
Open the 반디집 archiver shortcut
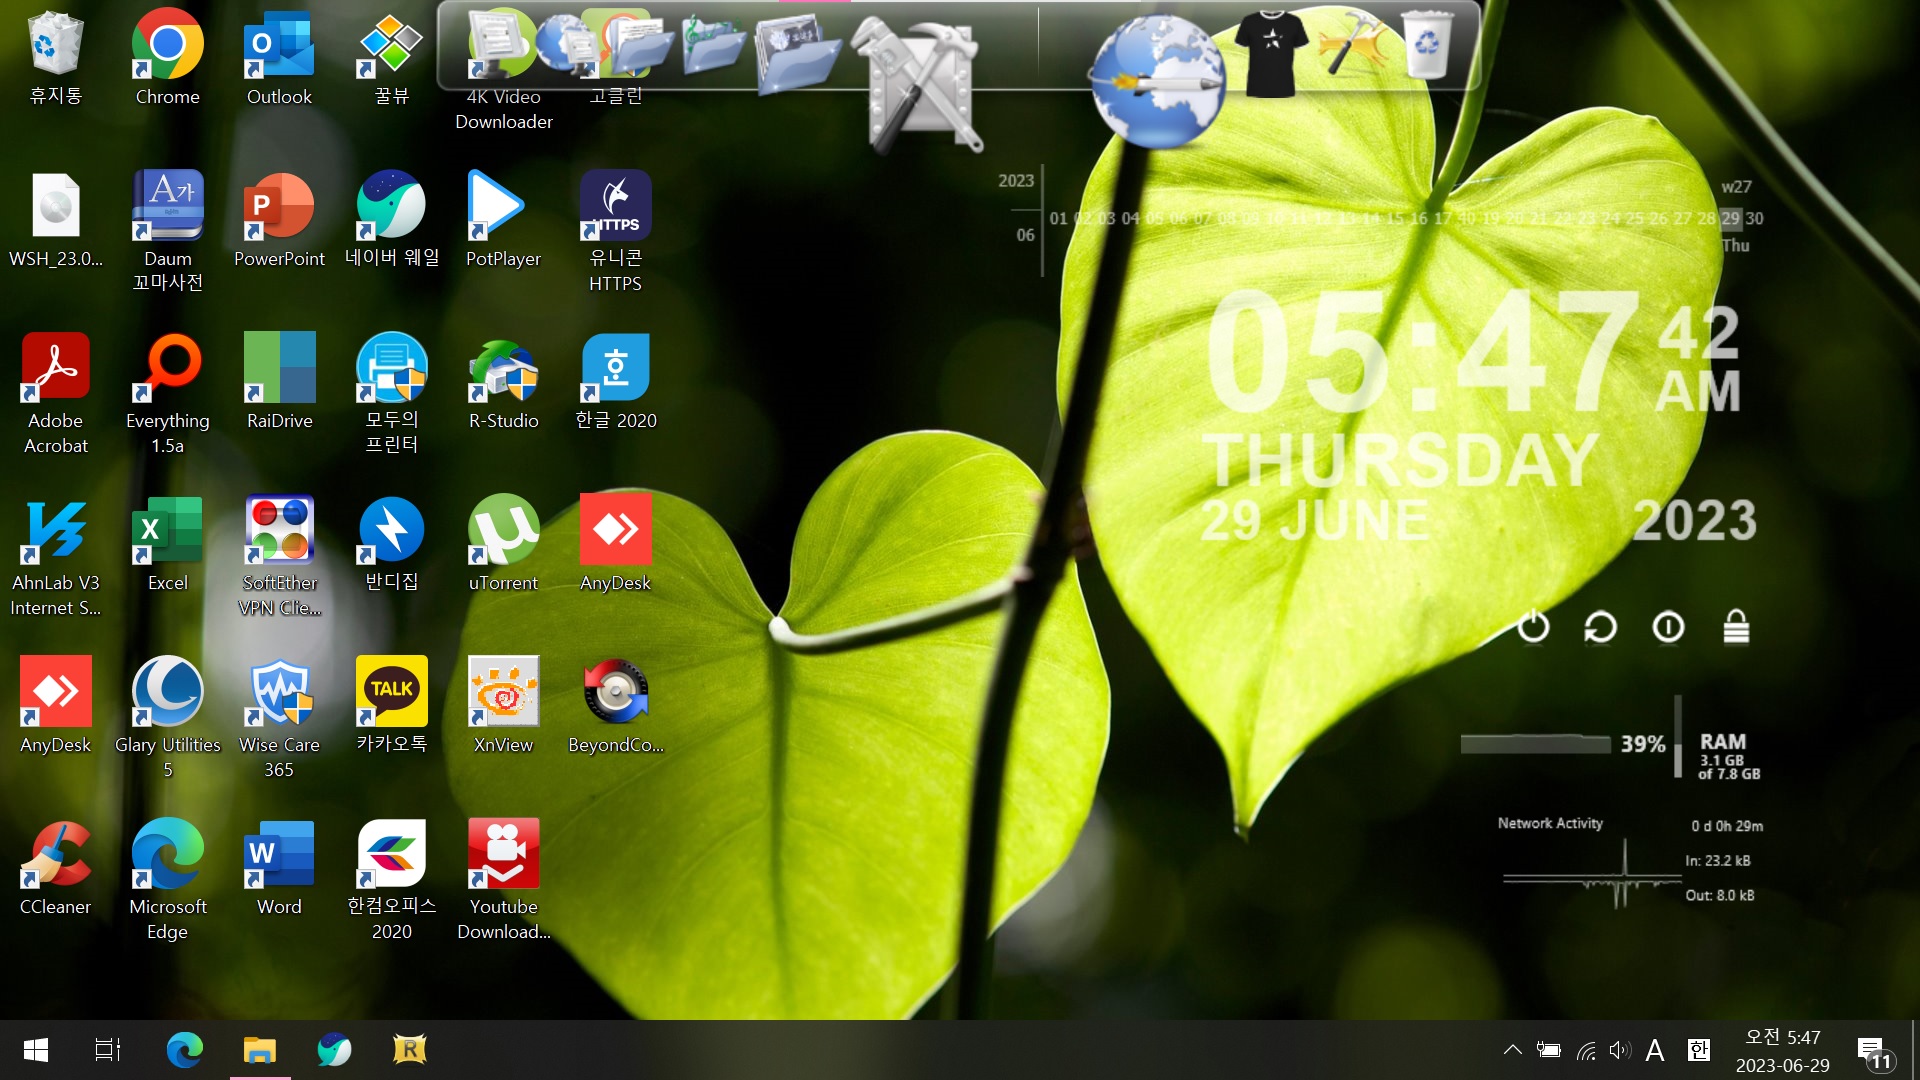pyautogui.click(x=391, y=544)
